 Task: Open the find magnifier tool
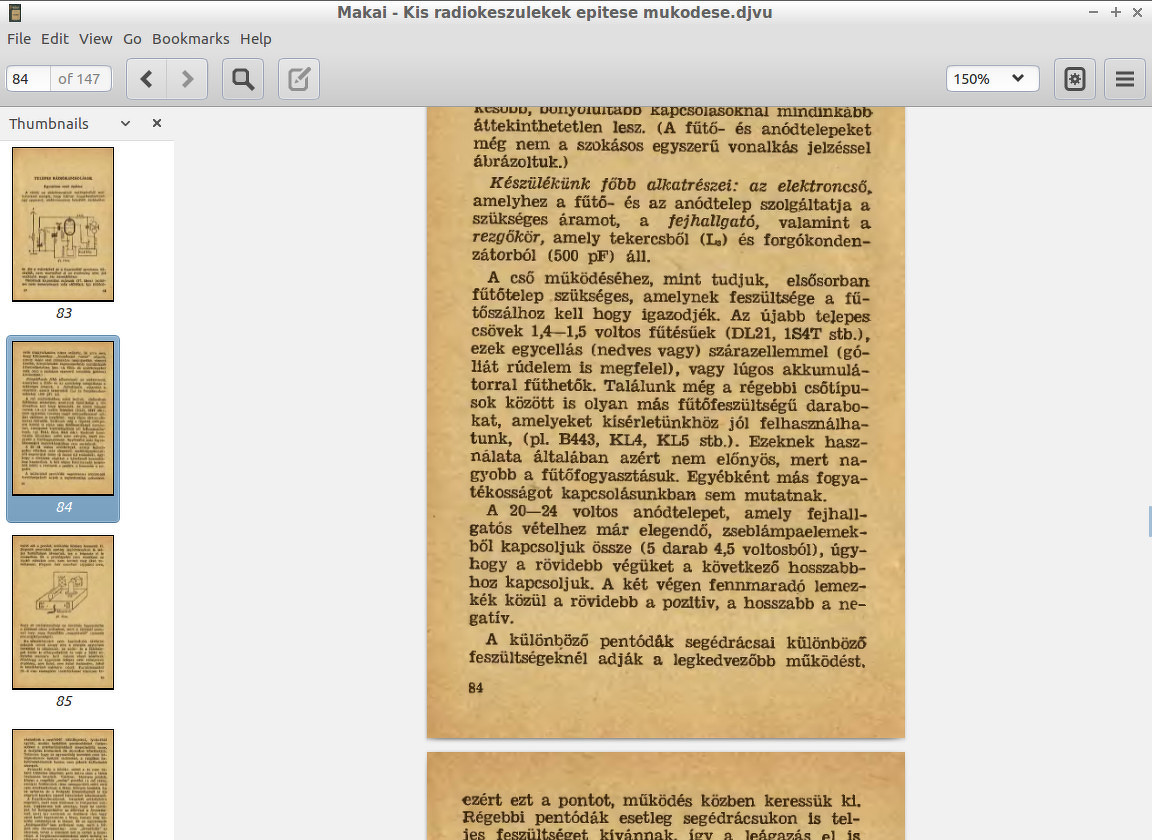click(243, 79)
